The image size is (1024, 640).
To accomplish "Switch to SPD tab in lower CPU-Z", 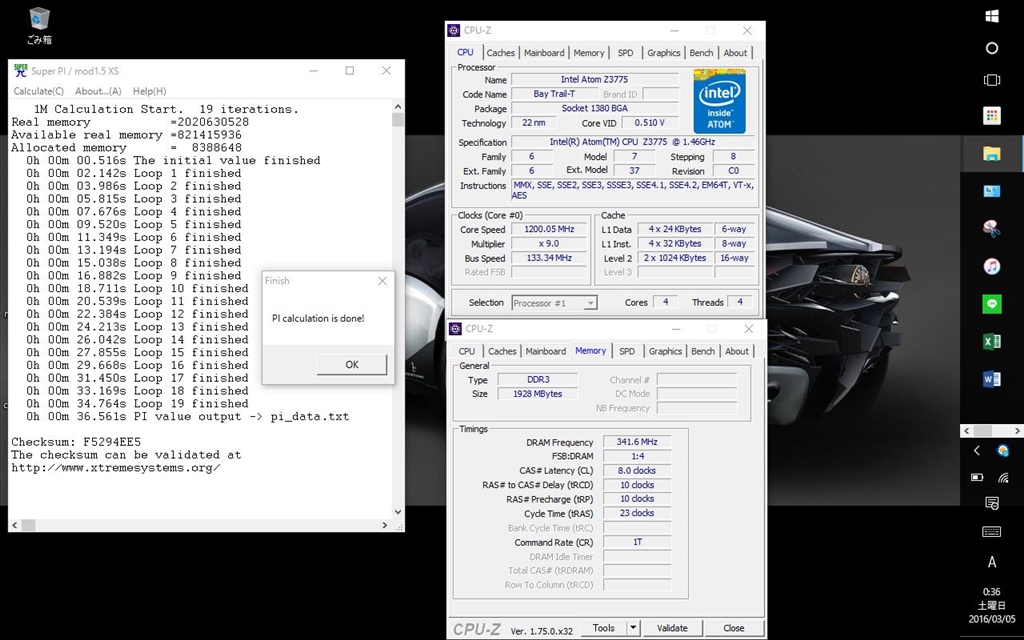I will click(627, 351).
